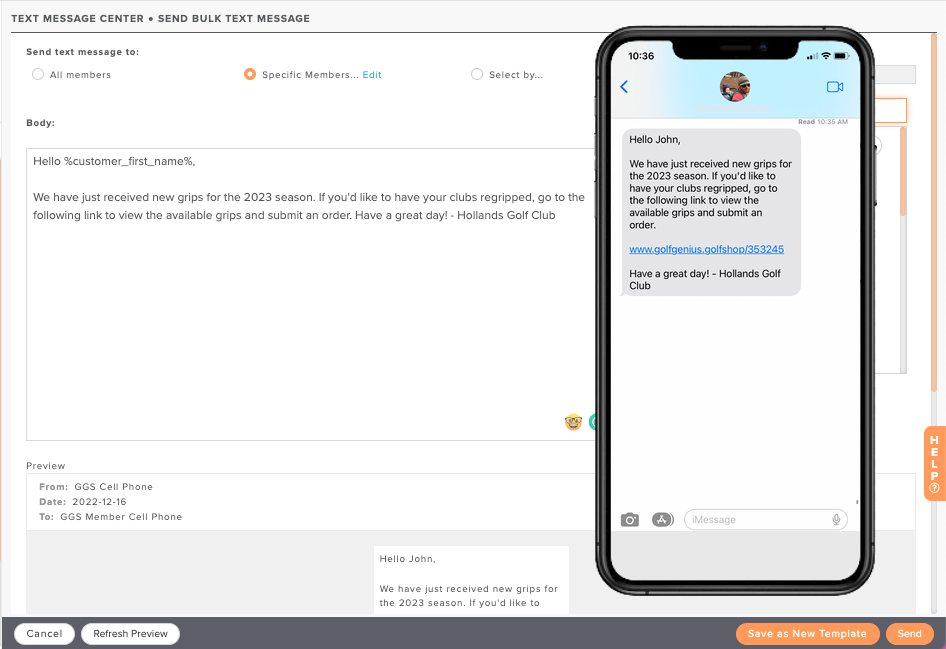Open the golfgenius golfshop link in message

point(706,249)
